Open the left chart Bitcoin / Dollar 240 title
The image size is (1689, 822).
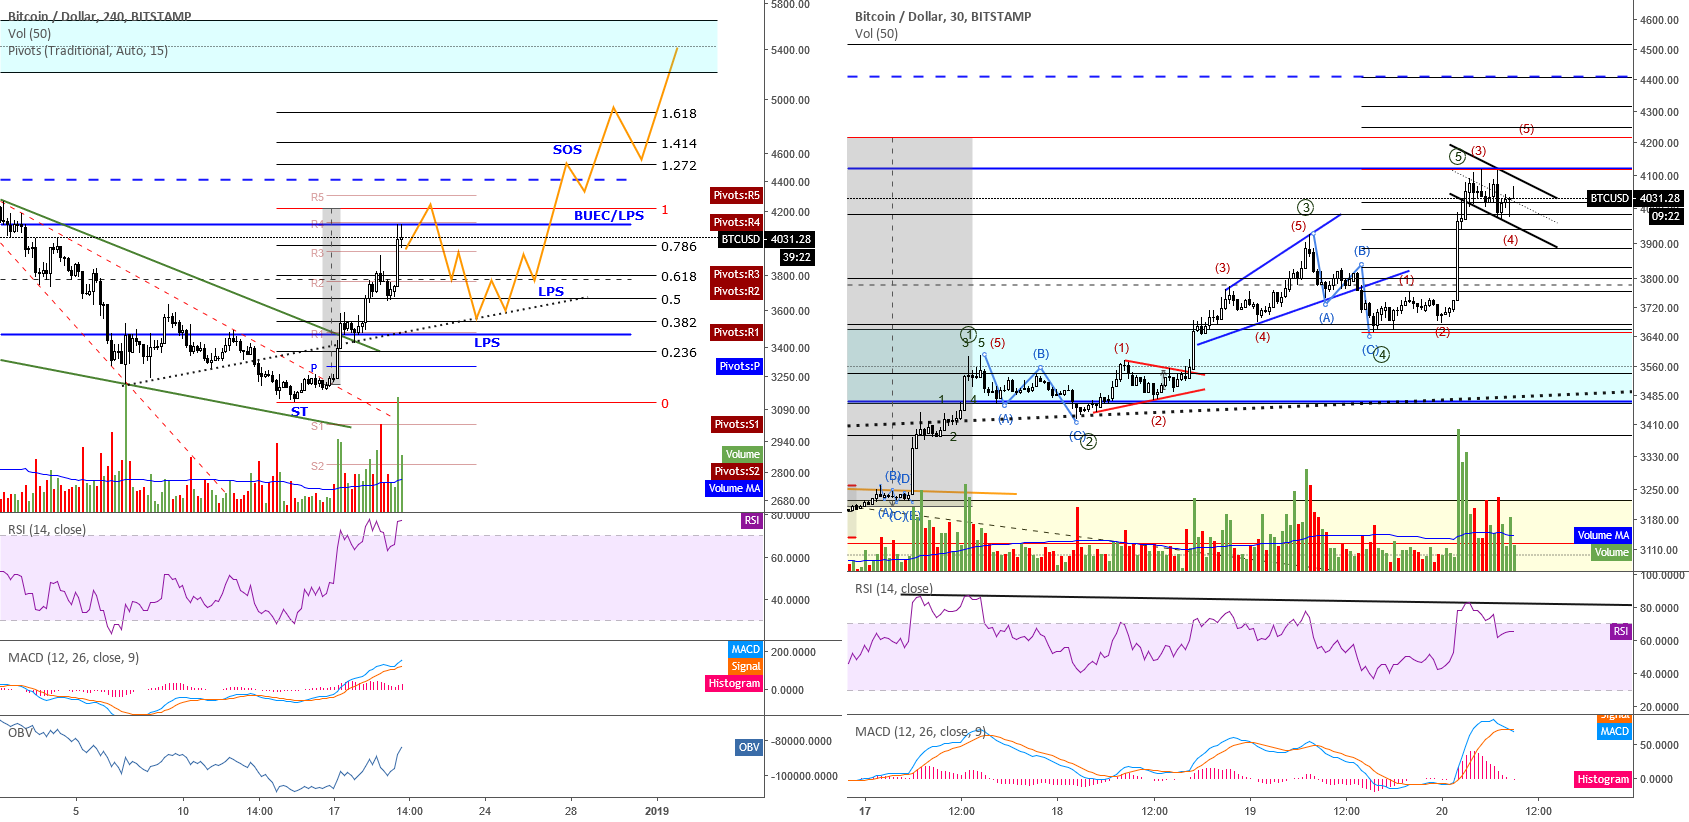click(x=99, y=16)
